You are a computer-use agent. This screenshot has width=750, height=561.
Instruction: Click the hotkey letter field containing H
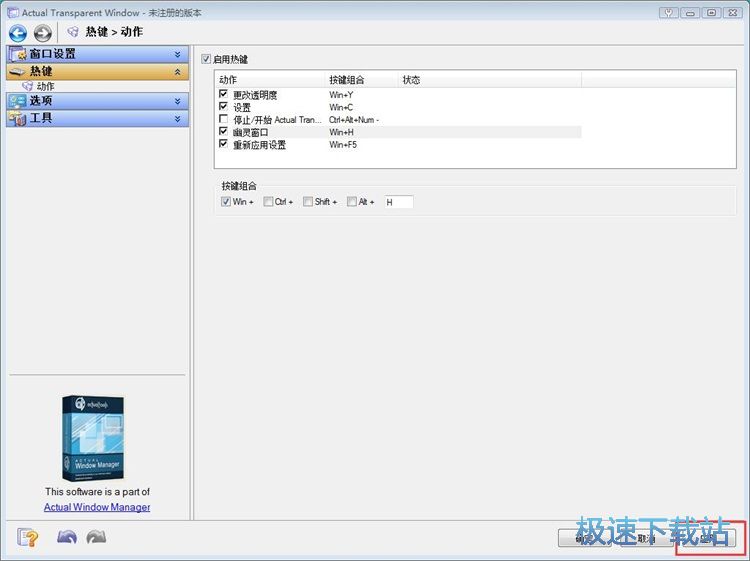(399, 202)
